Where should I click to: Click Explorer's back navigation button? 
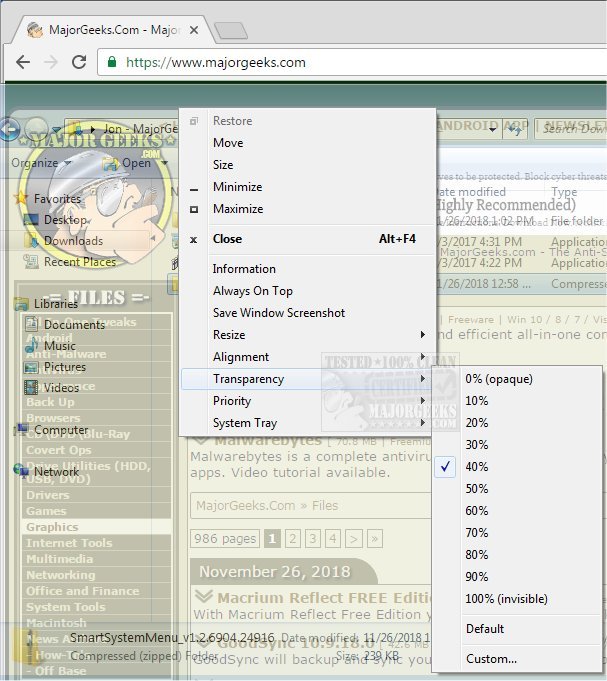point(10,129)
